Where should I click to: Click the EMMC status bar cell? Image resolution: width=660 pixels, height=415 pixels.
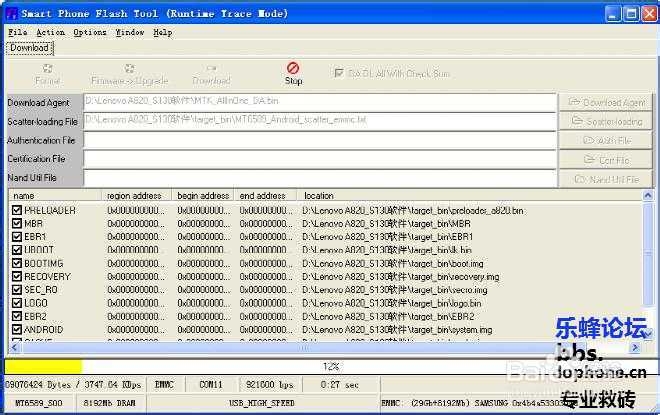pos(164,385)
